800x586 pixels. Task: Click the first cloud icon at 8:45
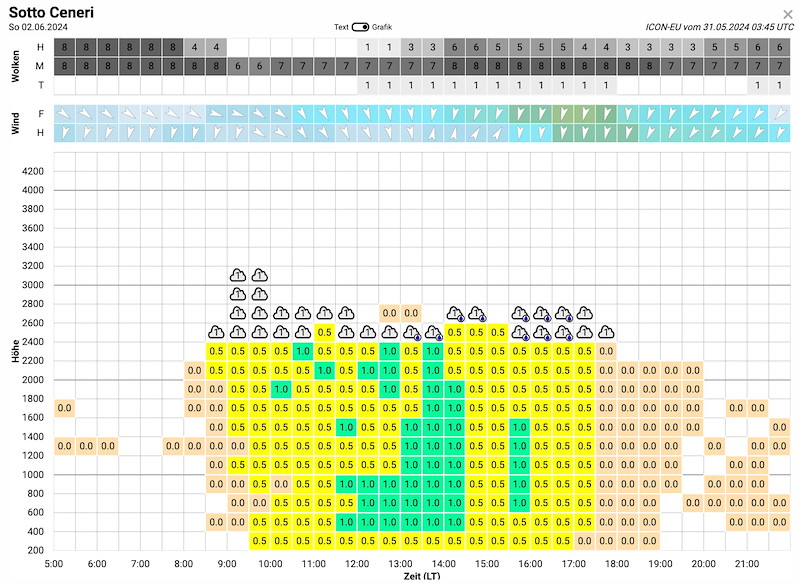point(216,333)
